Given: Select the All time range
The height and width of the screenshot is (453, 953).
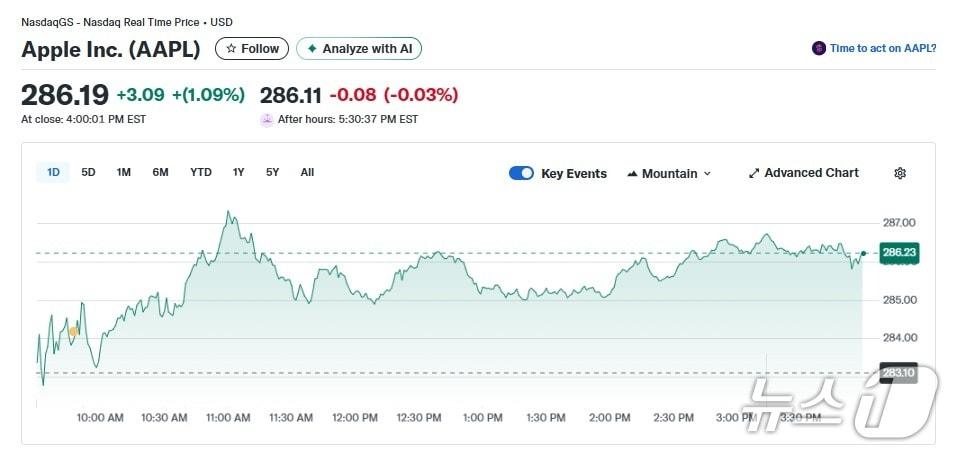Looking at the screenshot, I should pos(307,172).
